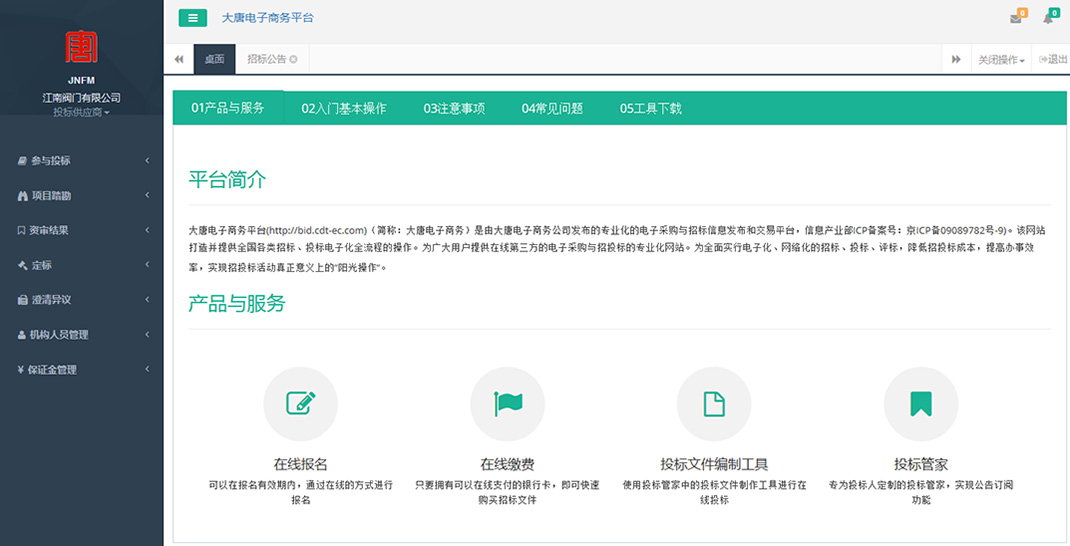Expand the 澄清异议 menu chevron
This screenshot has width=1070, height=546.
(147, 299)
